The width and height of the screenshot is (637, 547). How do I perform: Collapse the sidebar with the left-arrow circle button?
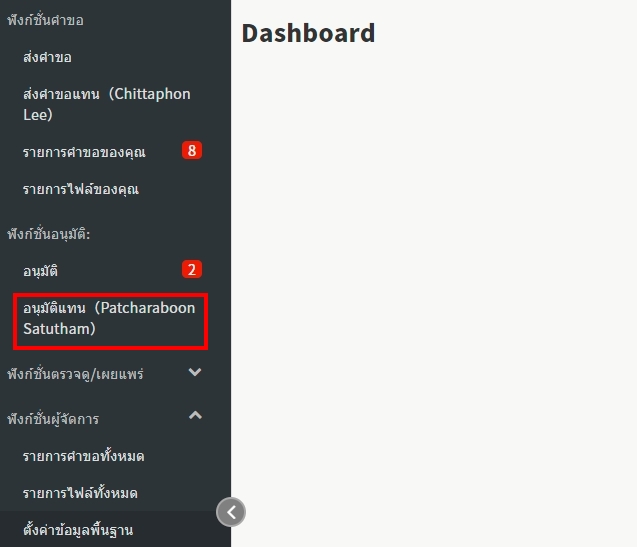point(231,512)
